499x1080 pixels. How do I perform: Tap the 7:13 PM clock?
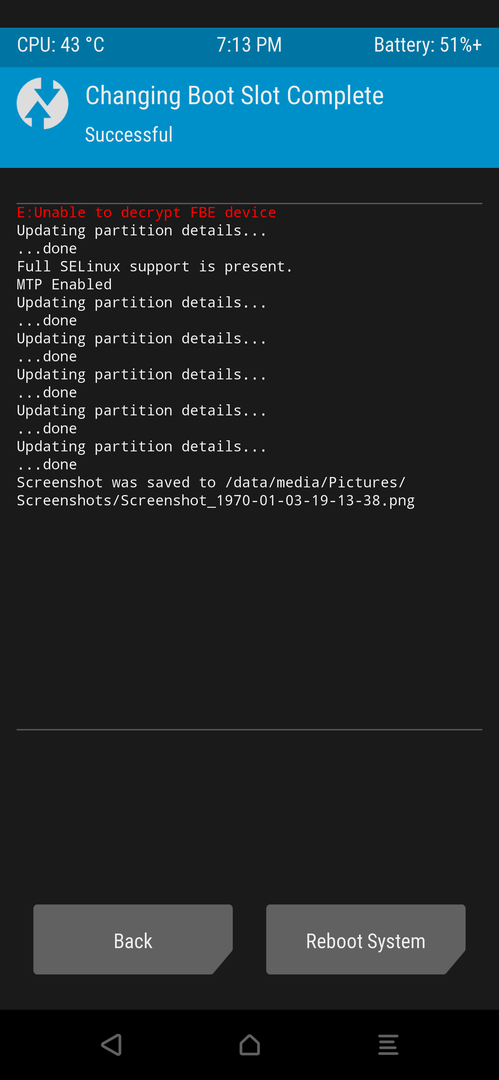tap(249, 45)
